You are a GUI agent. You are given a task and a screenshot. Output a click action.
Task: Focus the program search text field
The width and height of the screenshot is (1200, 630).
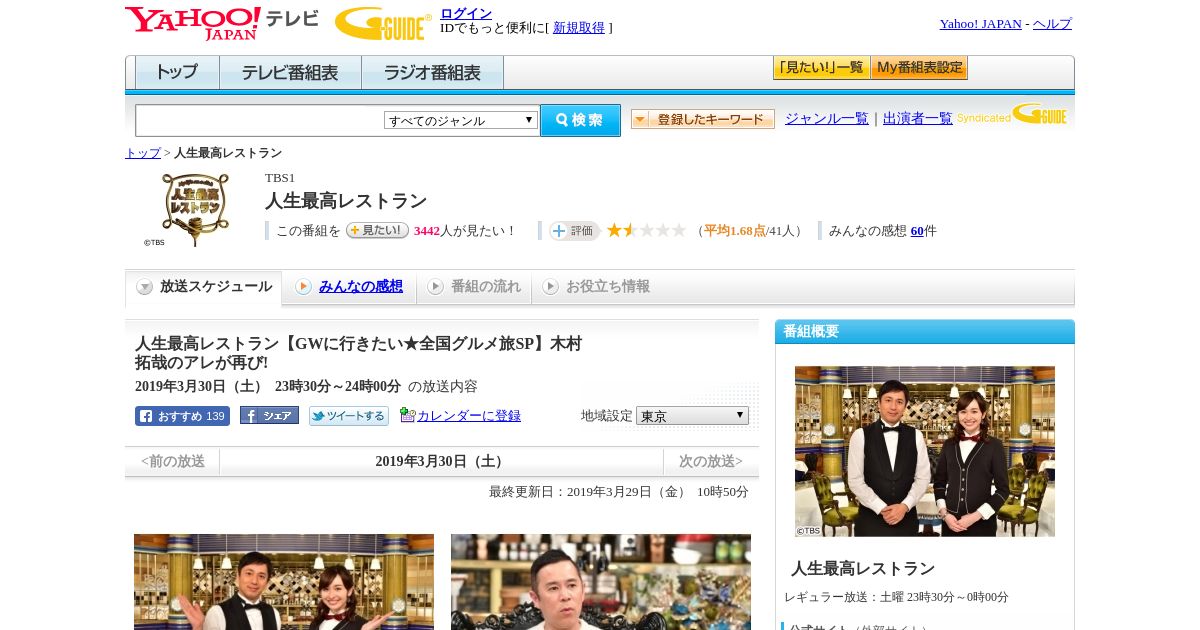click(259, 120)
